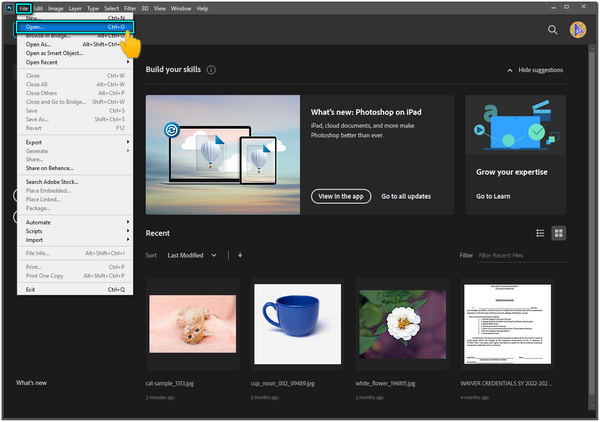
Task: Switch recent files to list view
Action: 540,233
